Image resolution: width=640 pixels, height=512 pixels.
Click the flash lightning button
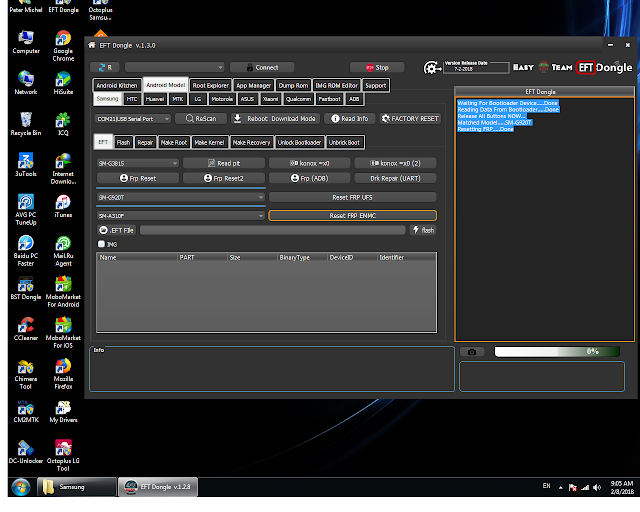[x=423, y=230]
